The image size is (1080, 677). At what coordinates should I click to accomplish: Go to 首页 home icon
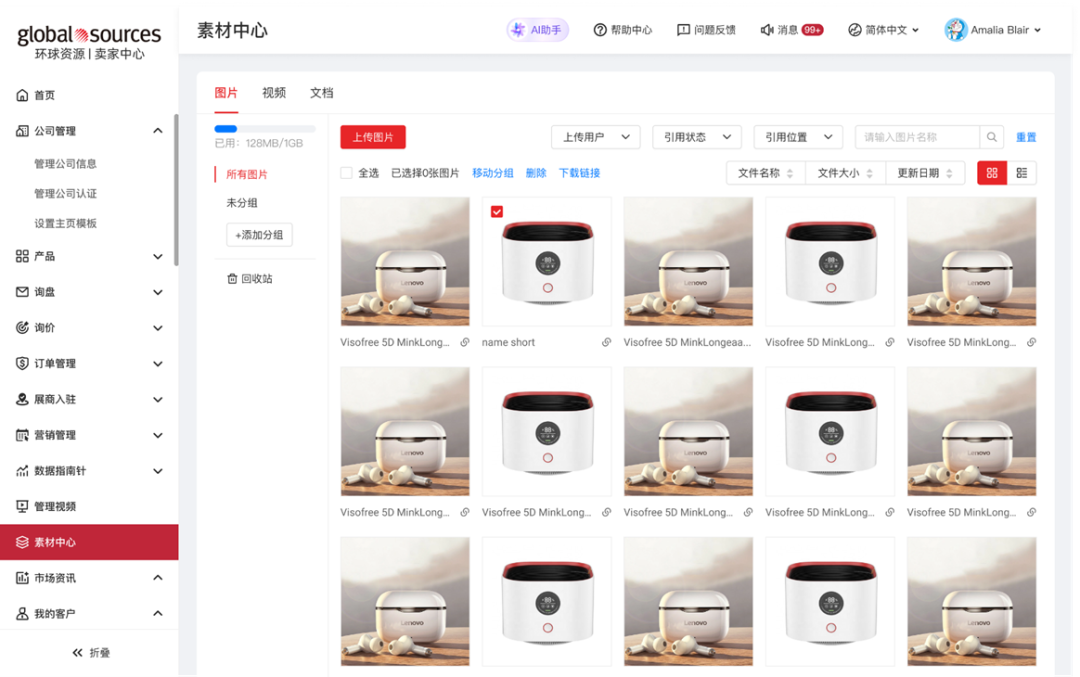[x=22, y=95]
